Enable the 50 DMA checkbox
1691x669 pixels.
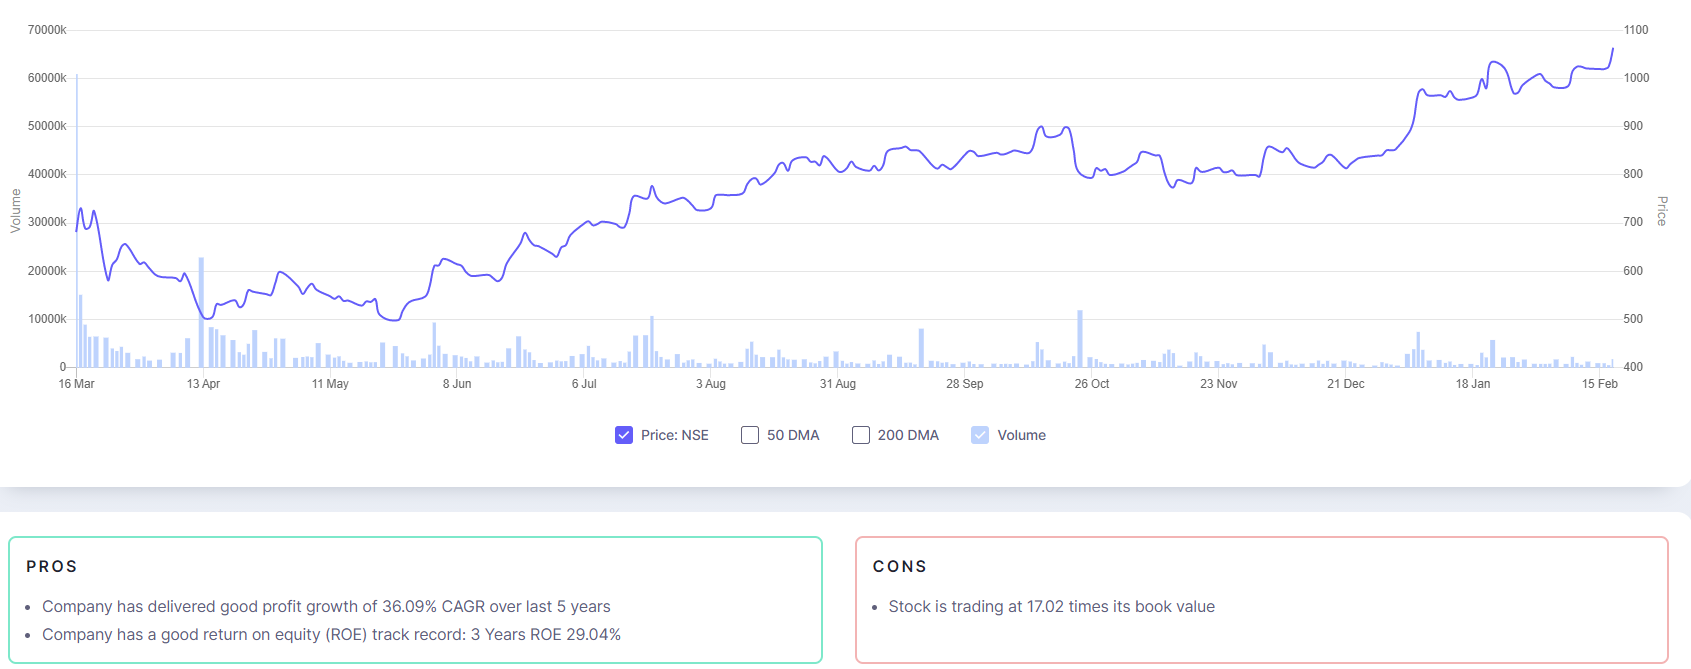tap(750, 435)
